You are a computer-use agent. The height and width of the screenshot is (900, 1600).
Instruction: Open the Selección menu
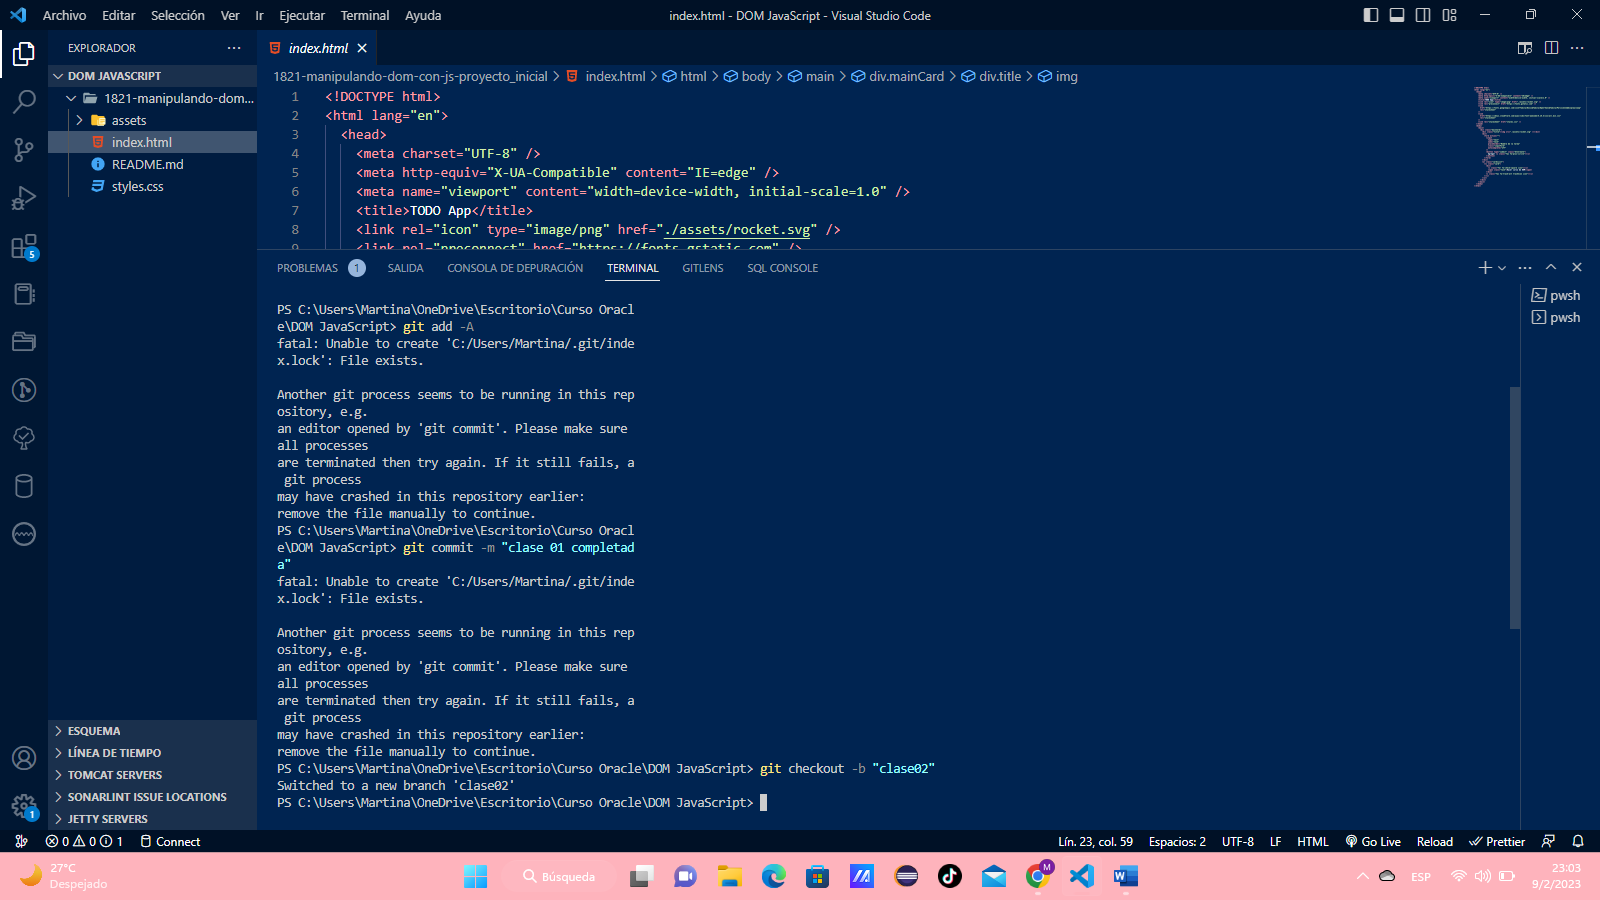click(x=178, y=15)
